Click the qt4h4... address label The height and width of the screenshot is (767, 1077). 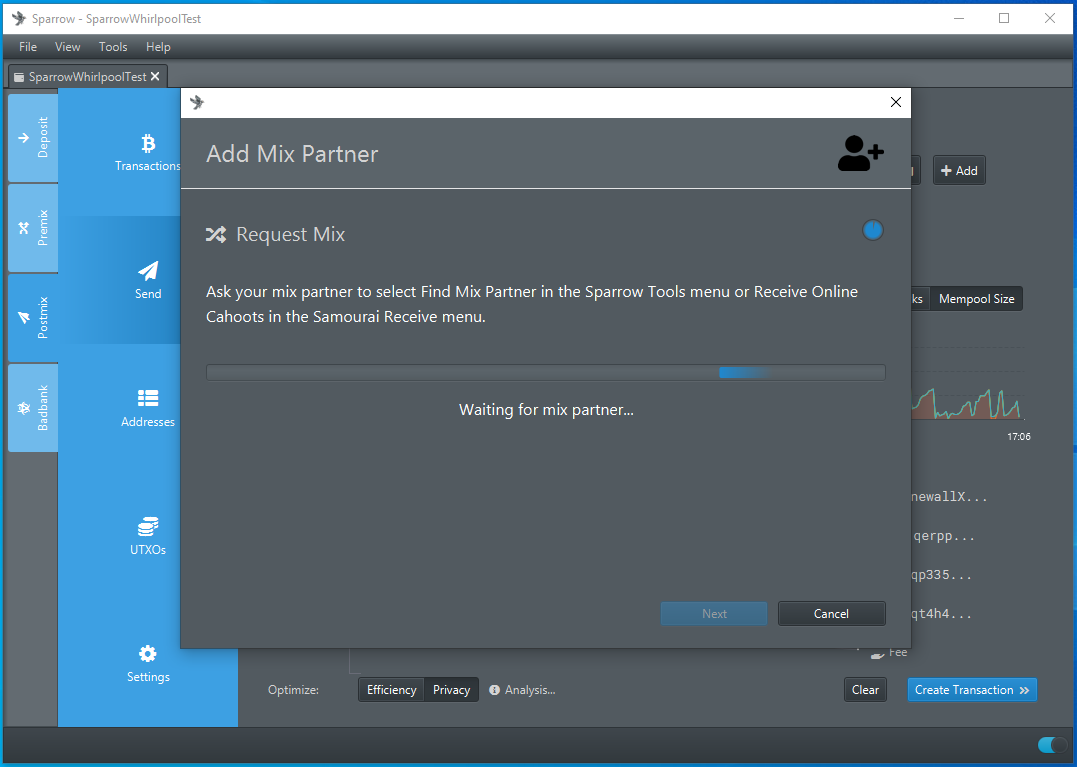click(x=942, y=614)
